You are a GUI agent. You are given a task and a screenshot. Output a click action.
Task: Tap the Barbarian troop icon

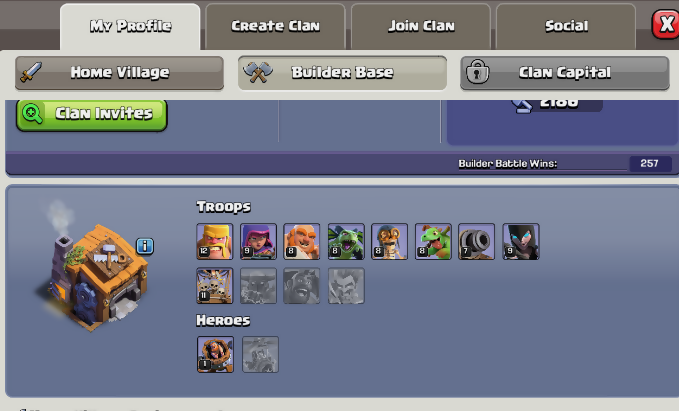[x=215, y=242]
